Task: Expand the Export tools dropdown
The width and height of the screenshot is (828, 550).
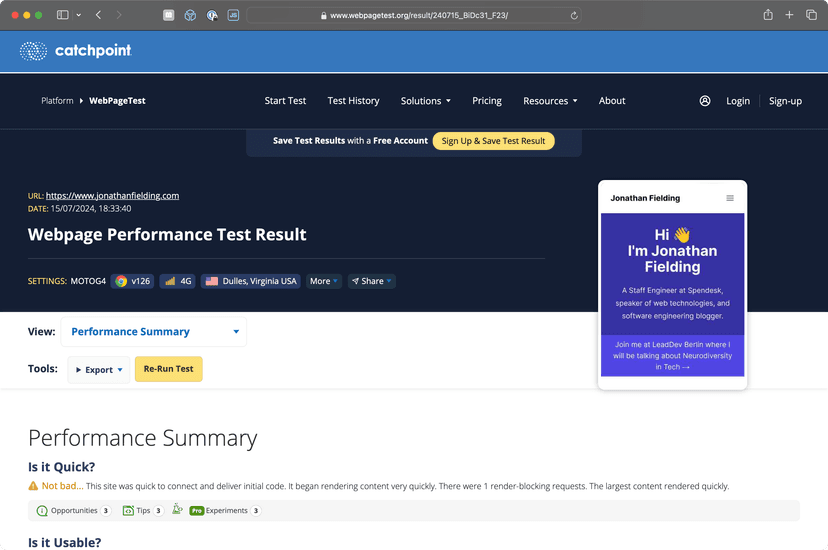Action: (x=99, y=370)
